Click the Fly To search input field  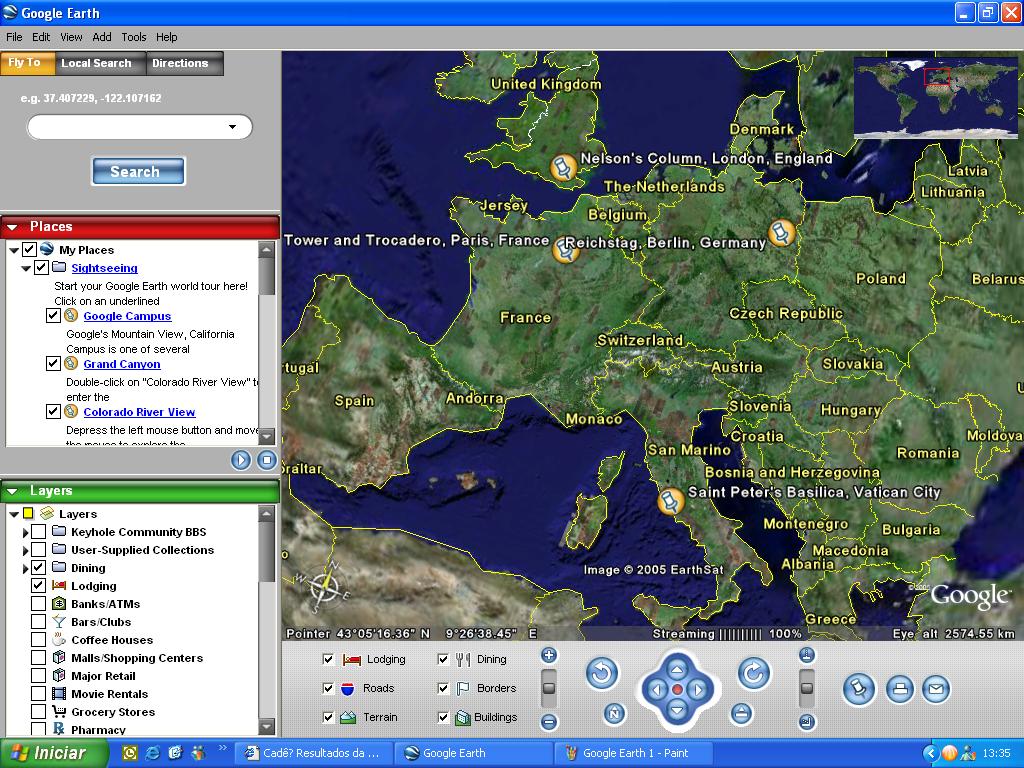click(x=139, y=127)
